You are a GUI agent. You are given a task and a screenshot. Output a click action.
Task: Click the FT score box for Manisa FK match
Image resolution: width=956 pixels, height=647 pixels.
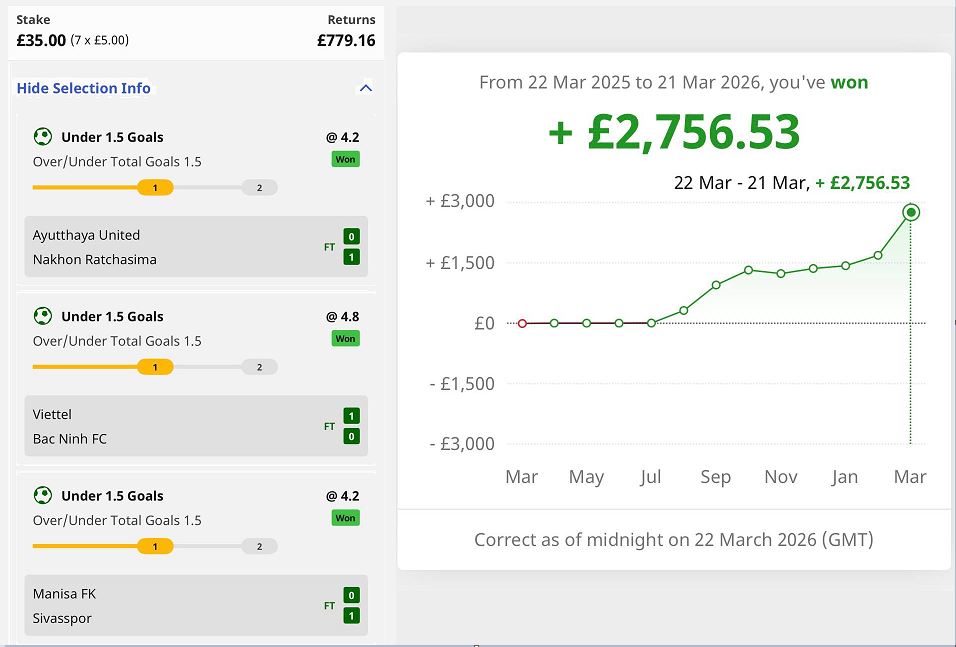pyautogui.click(x=350, y=605)
